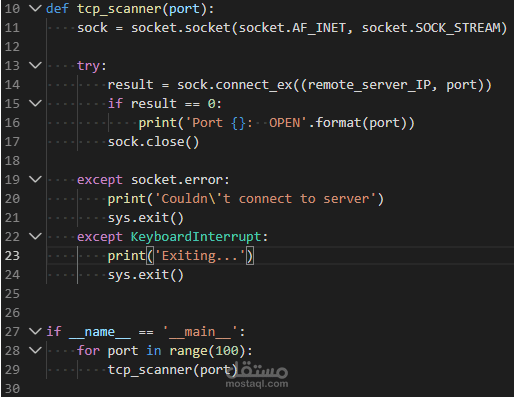Click the 'tcp_scanner(port)' call on line 29
This screenshot has width=514, height=397.
coord(173,370)
